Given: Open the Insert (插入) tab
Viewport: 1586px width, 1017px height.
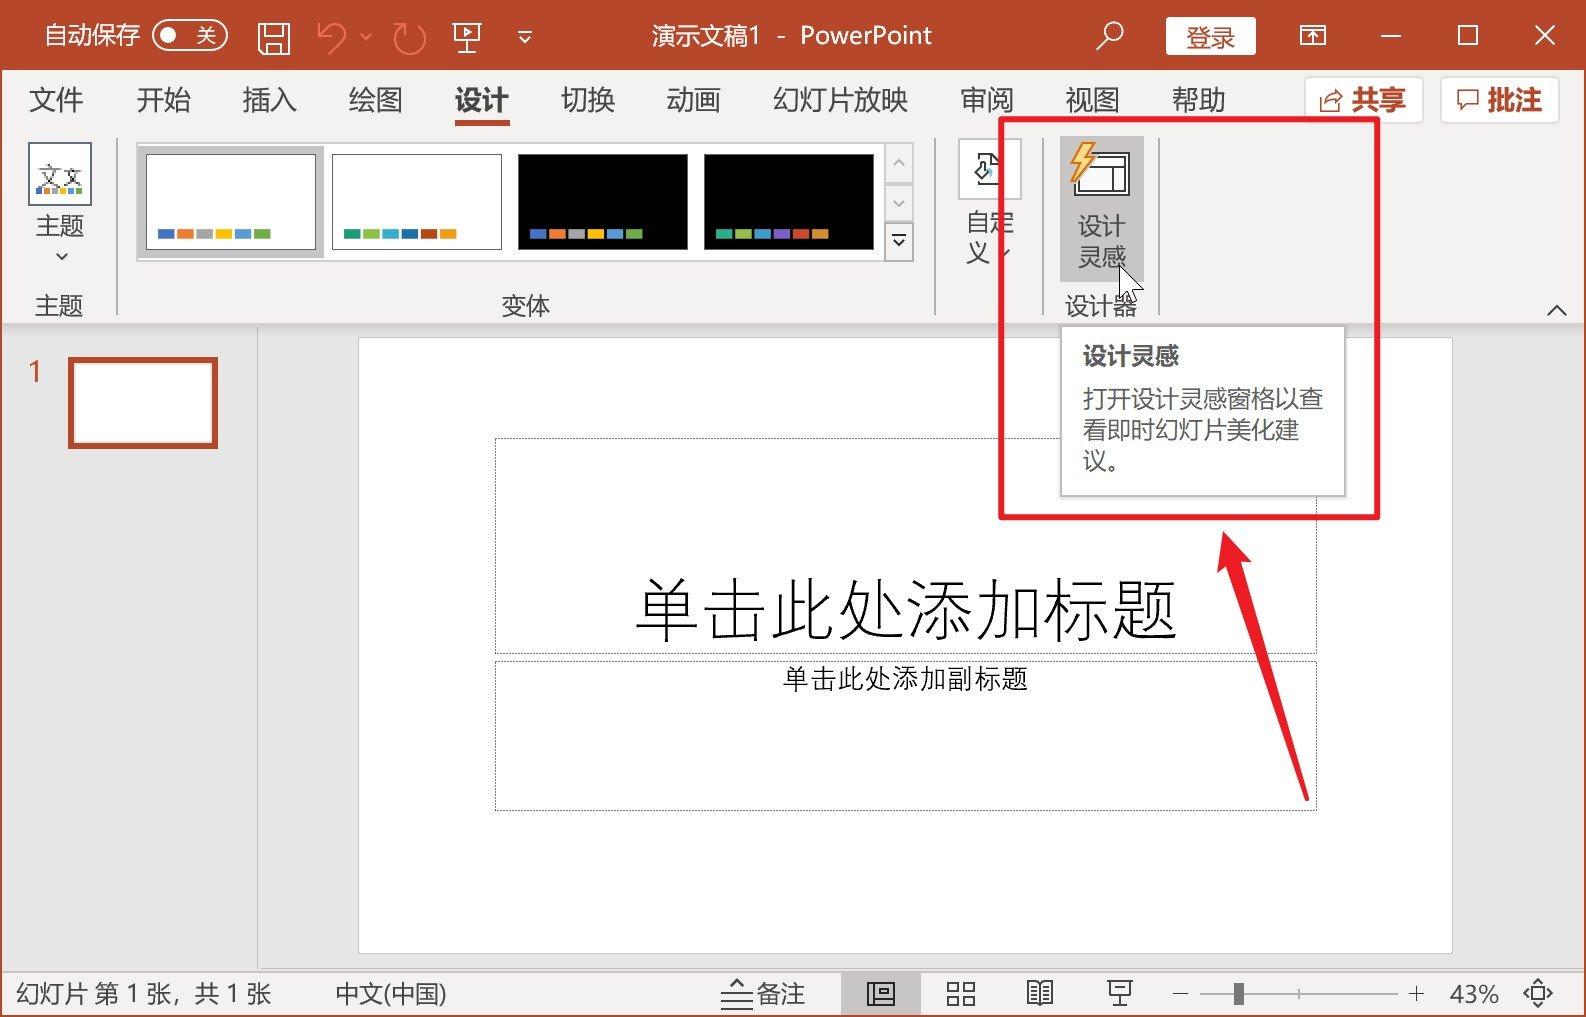Looking at the screenshot, I should click(269, 100).
